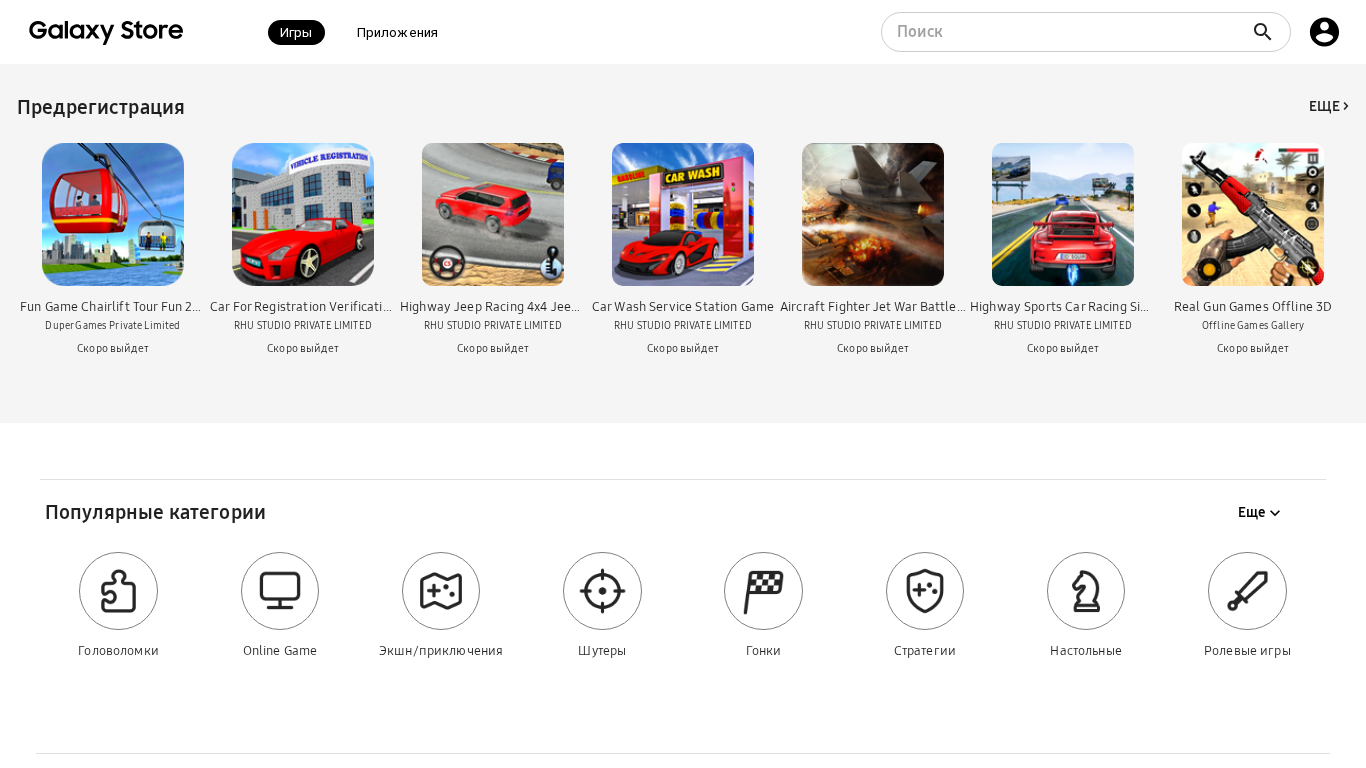Click the Aircraft Fighter Jet War Battle title
1366x768 pixels.
tap(873, 307)
